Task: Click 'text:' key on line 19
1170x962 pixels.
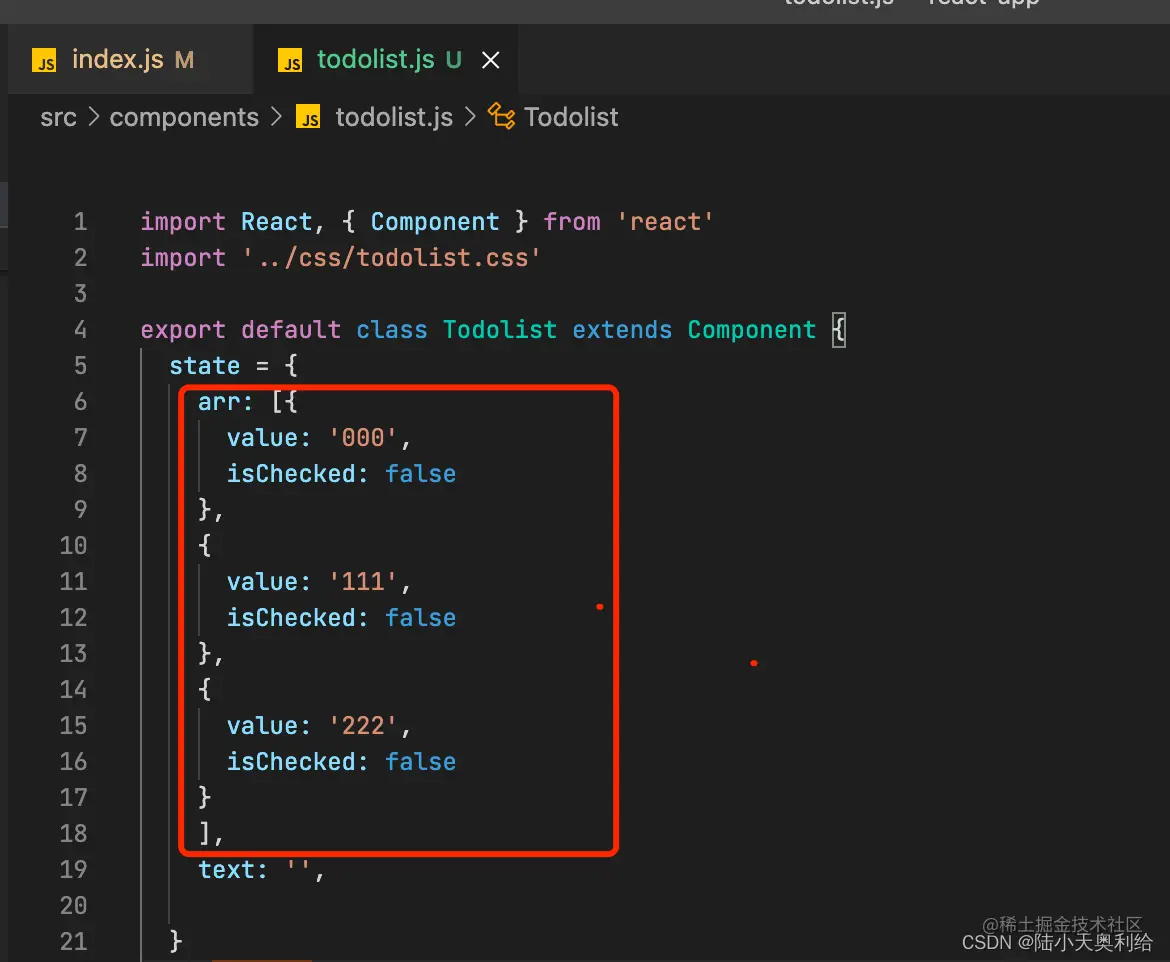Action: pos(232,869)
